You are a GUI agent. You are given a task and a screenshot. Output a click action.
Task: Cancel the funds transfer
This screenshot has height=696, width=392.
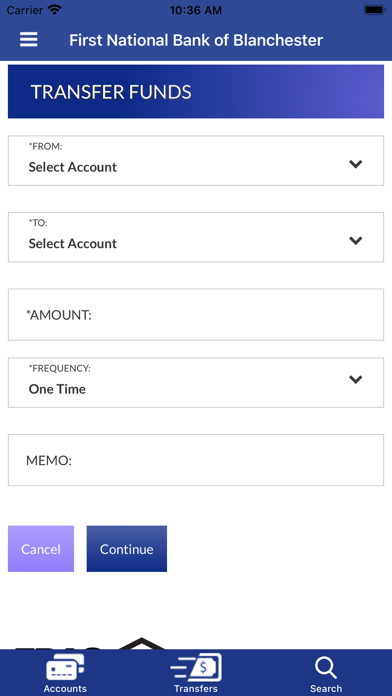[x=41, y=549]
